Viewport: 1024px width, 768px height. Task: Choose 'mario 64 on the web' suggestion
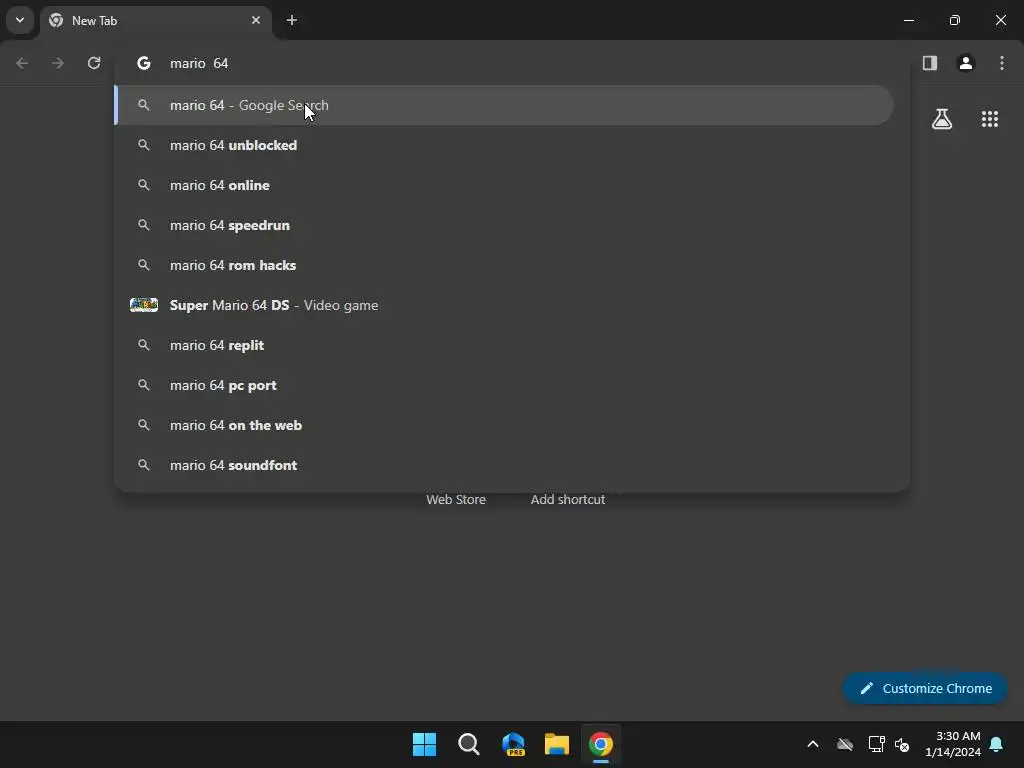(504, 425)
